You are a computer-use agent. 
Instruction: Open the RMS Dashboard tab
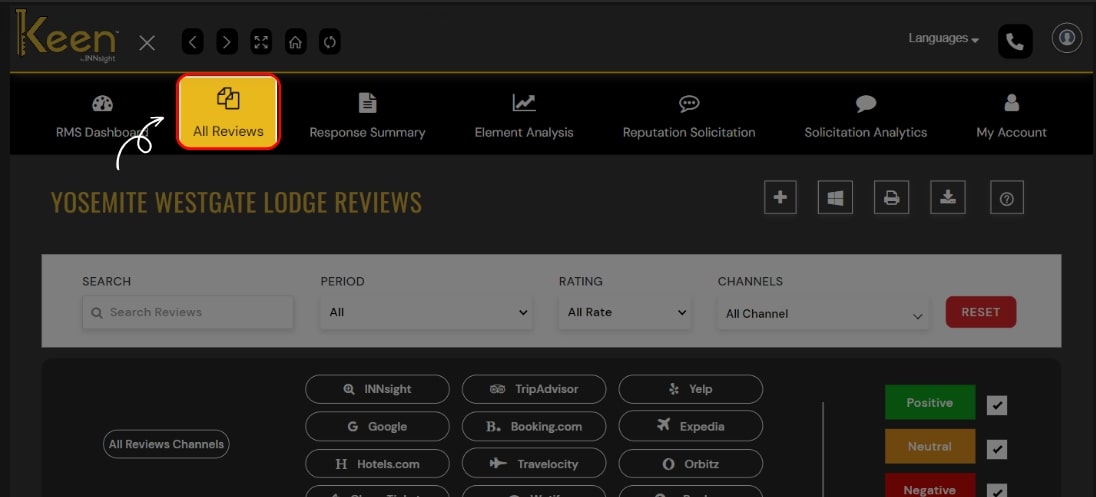102,115
